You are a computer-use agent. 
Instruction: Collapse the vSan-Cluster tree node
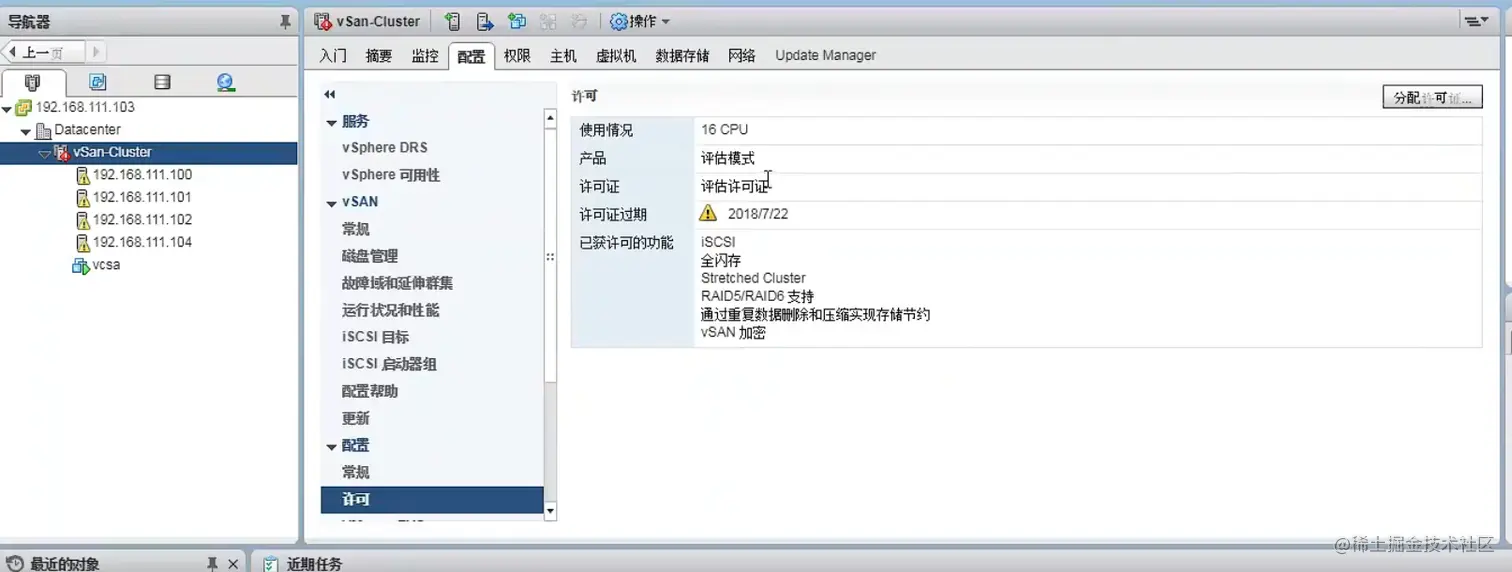(x=44, y=153)
